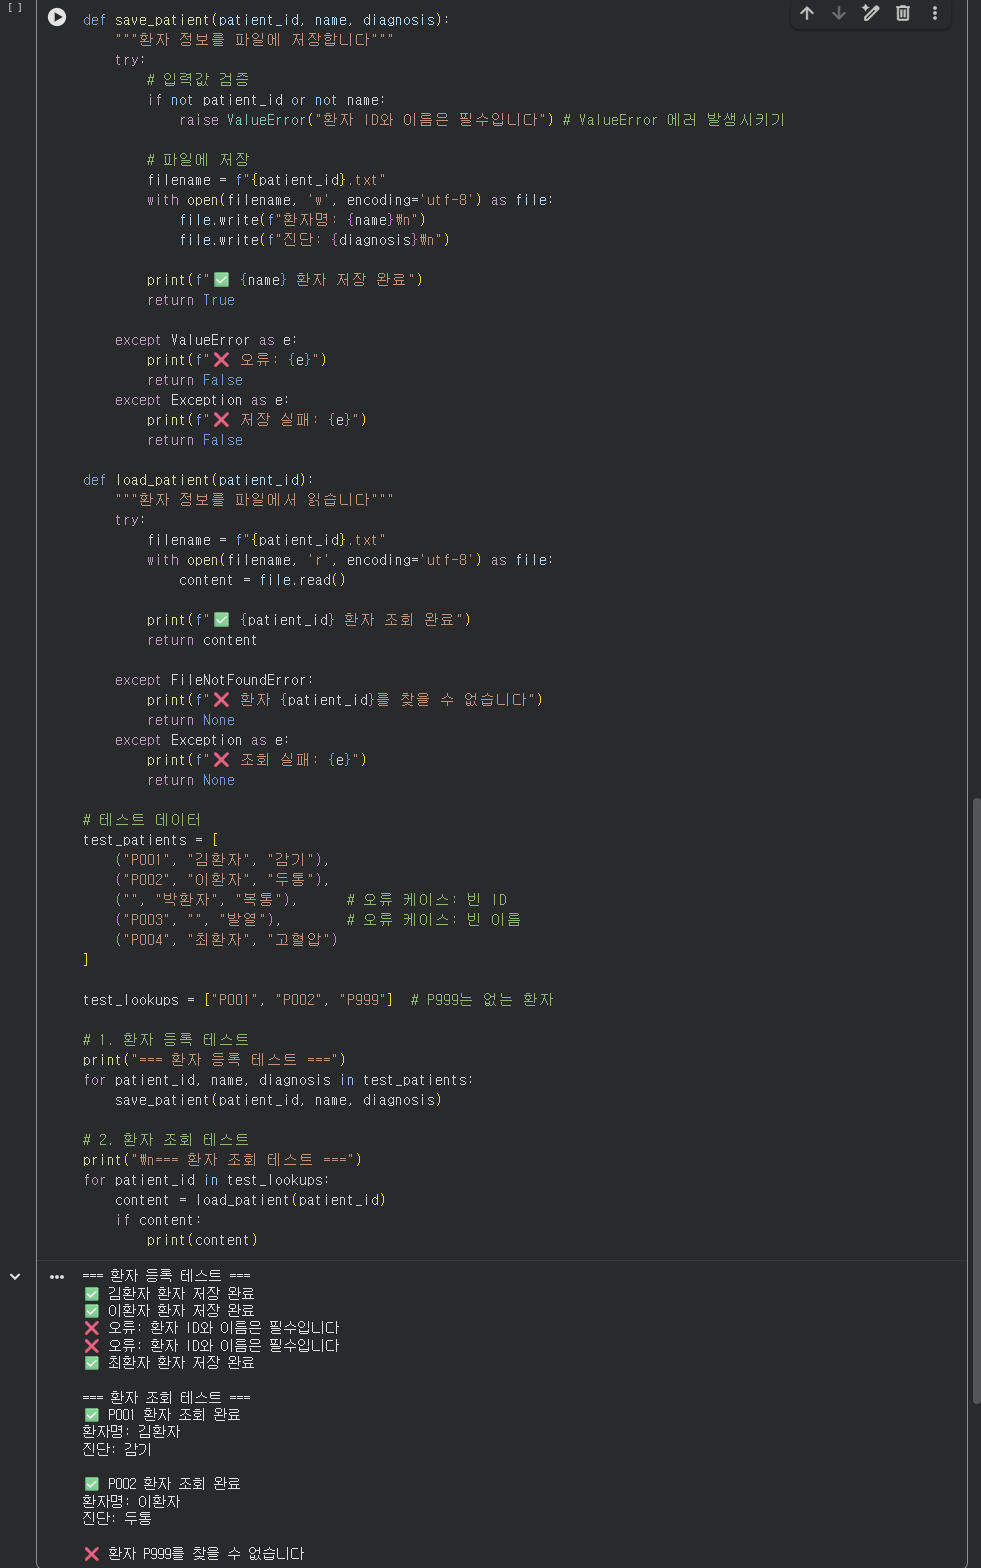981x1568 pixels.
Task: Move the cell down with the down arrow
Action: coord(839,13)
